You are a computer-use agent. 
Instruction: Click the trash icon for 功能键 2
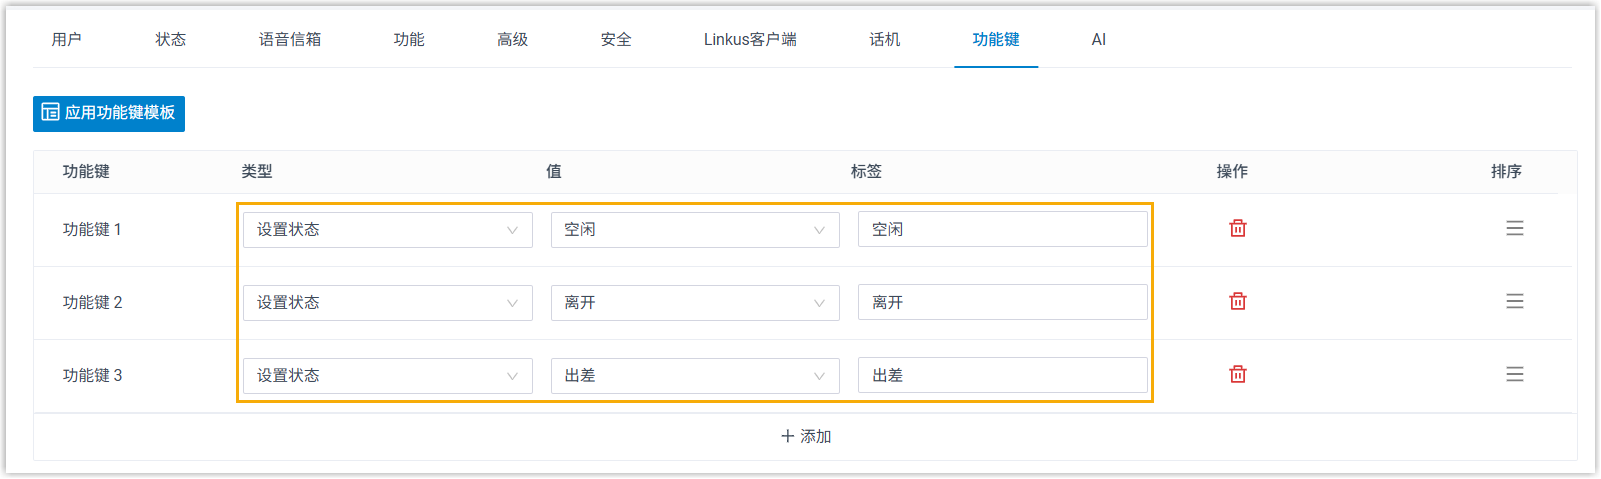click(x=1237, y=302)
